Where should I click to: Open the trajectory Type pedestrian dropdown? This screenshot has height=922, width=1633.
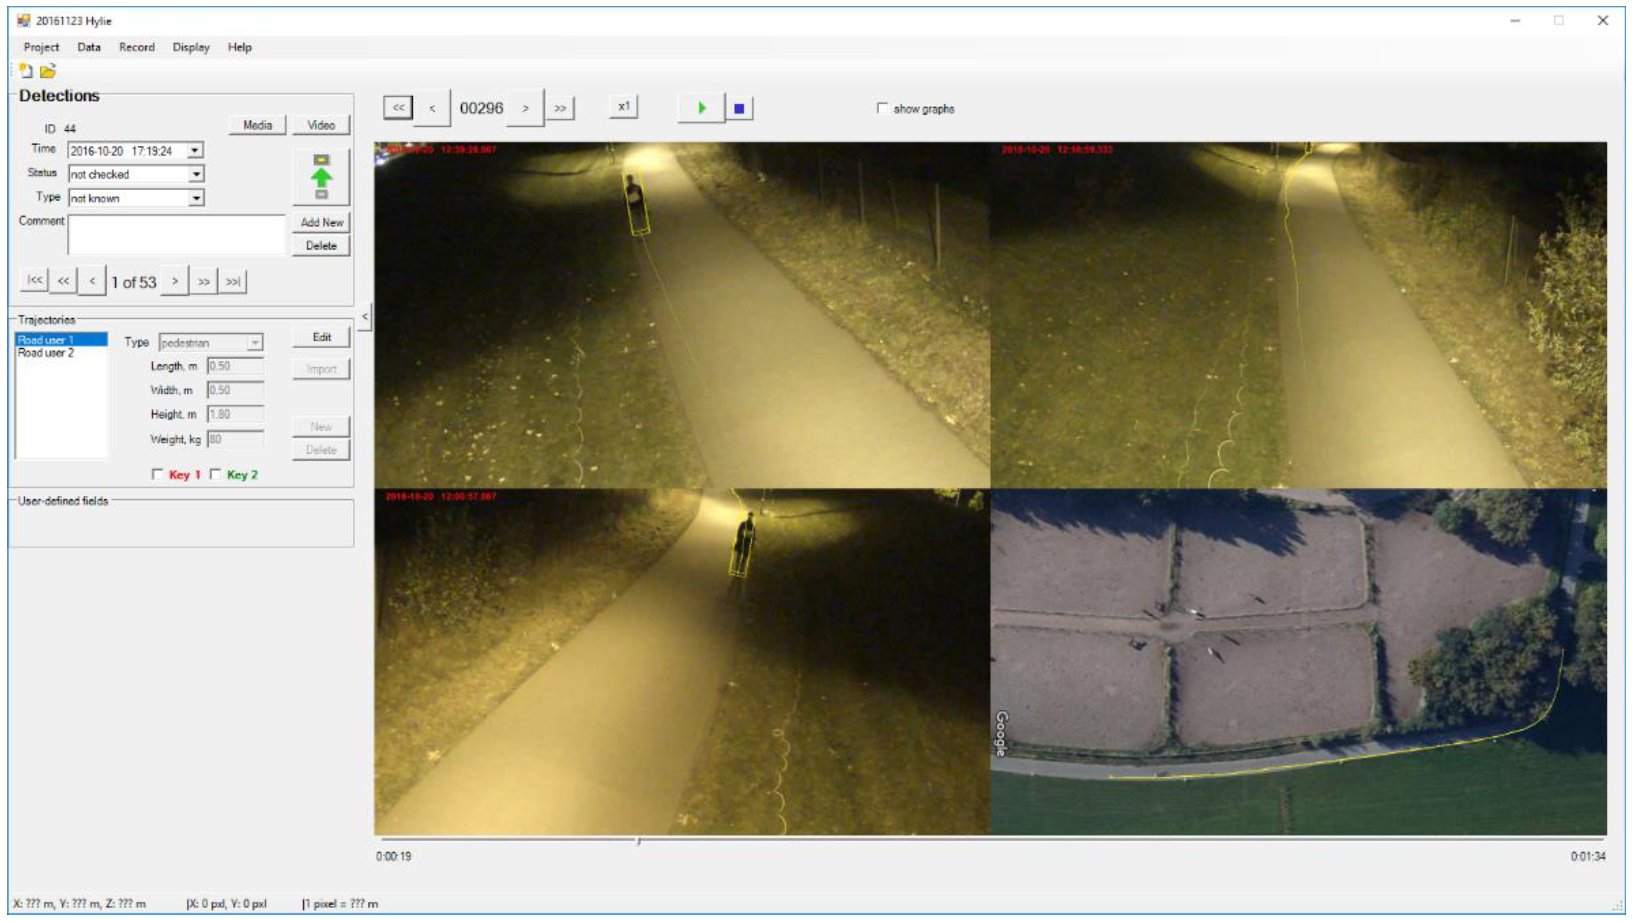(255, 342)
